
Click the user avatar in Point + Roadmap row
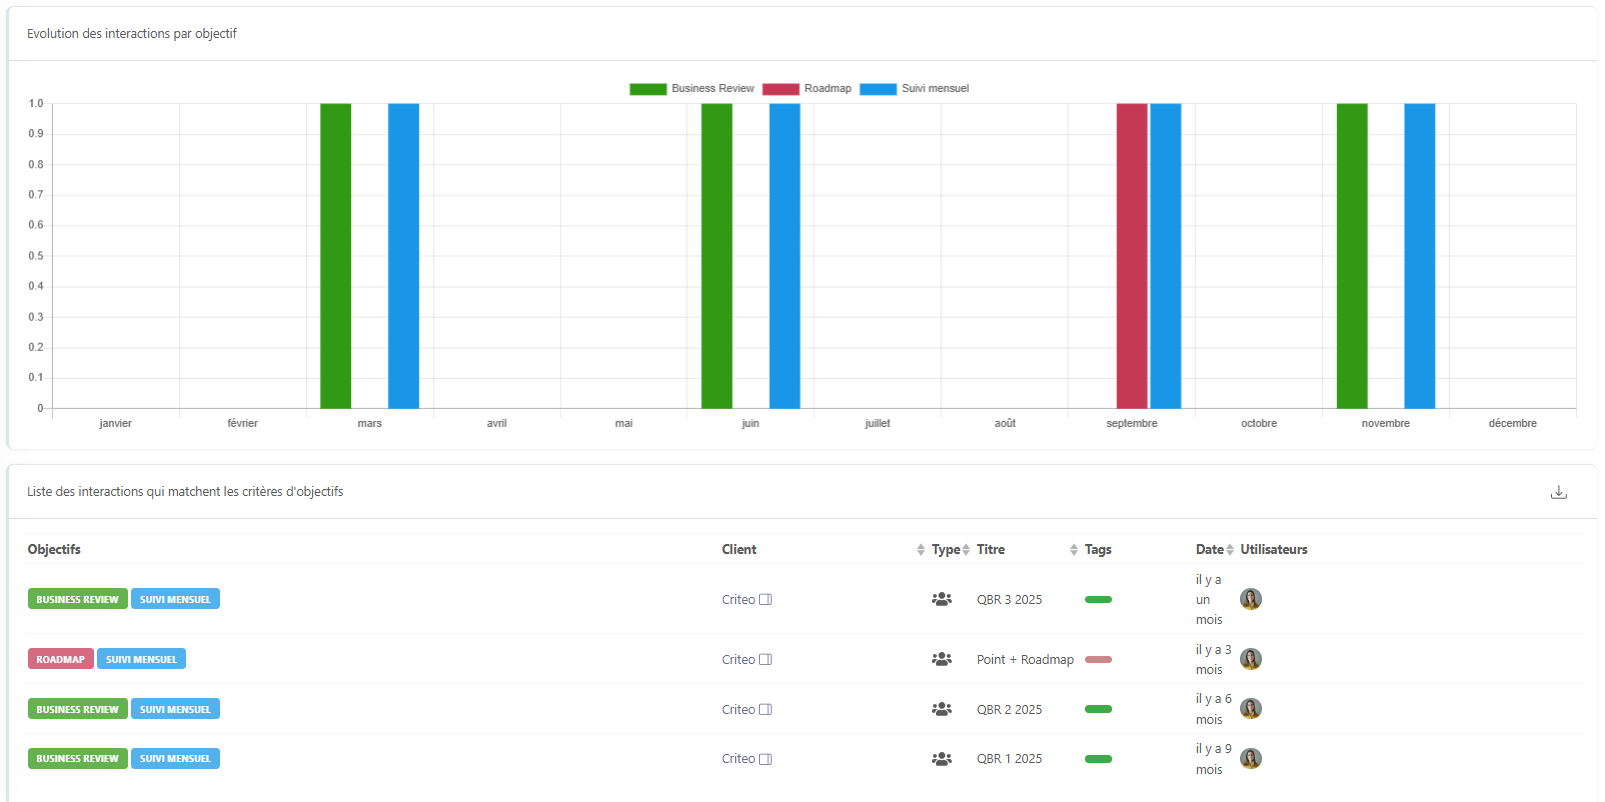pyautogui.click(x=1250, y=659)
